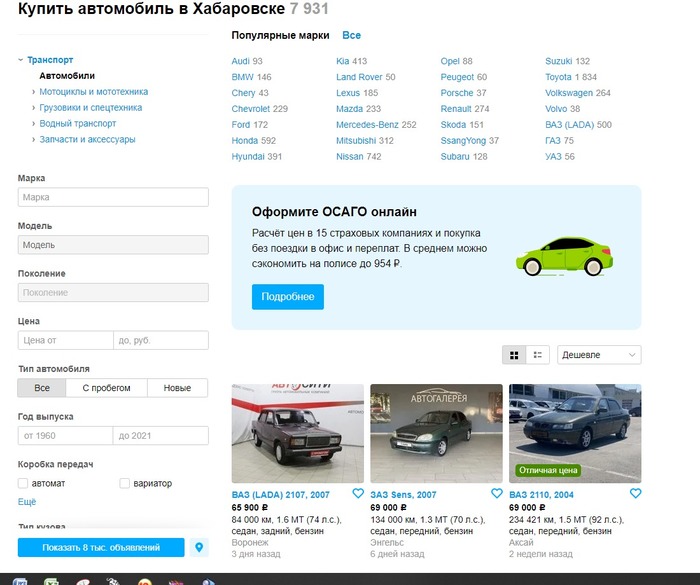Select С пробегом car type
700x585 pixels.
(x=107, y=388)
